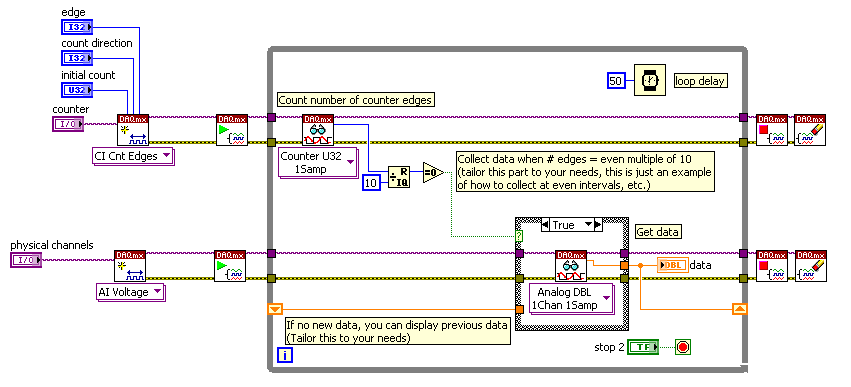This screenshot has height=387, width=851.
Task: Click the numeric constant 50
Action: (x=617, y=81)
